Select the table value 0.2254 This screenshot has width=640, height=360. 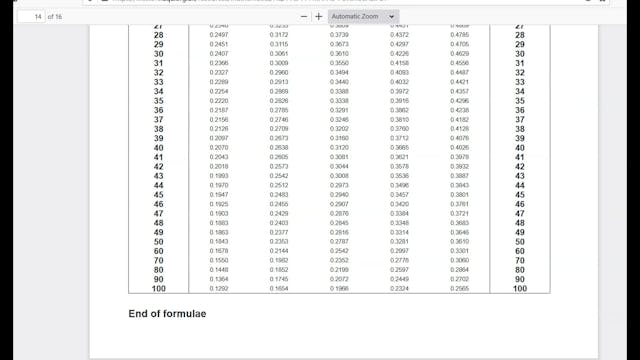(x=219, y=91)
